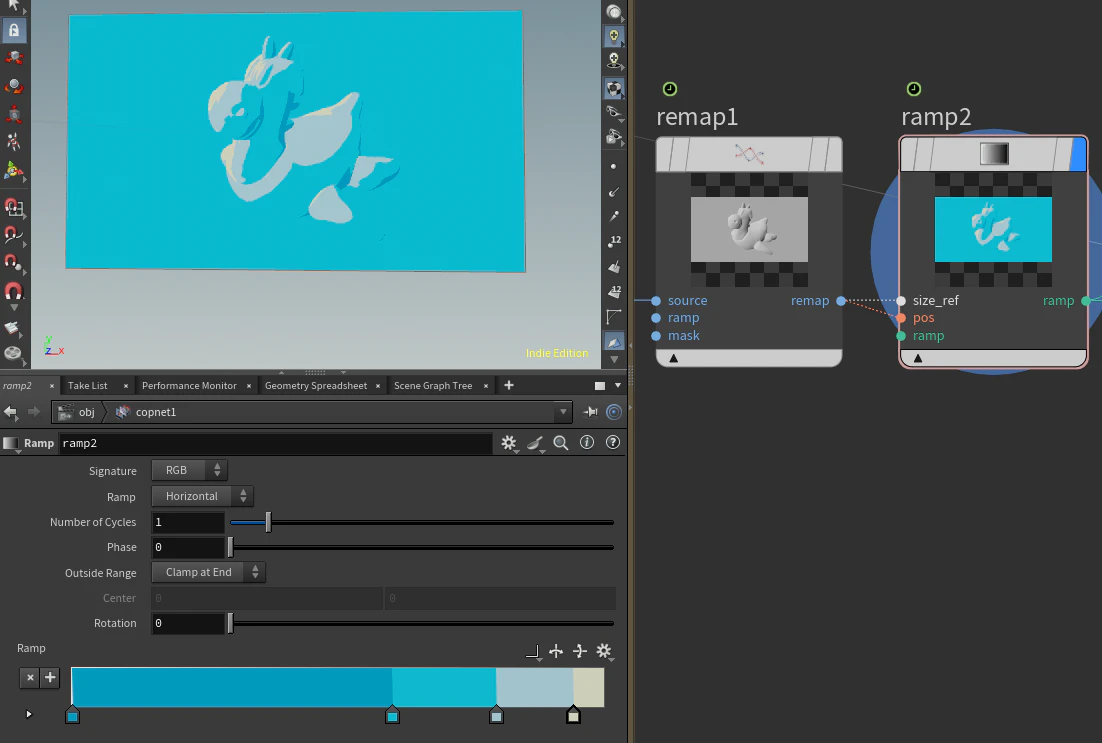The width and height of the screenshot is (1102, 743).
Task: Toggle display points dot icon
Action: [x=614, y=167]
